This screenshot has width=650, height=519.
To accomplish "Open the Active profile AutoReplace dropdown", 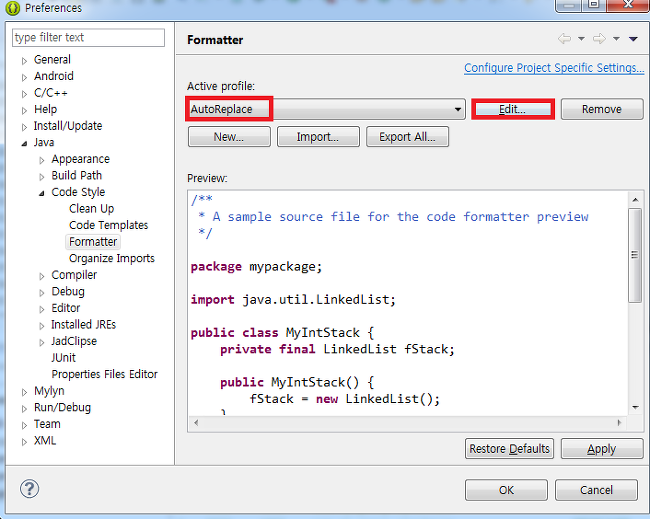I will tap(326, 109).
